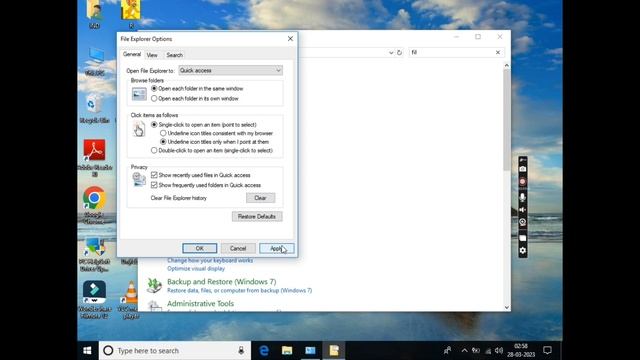The height and width of the screenshot is (360, 640).
Task: Select Open each folder in its own window
Action: click(x=195, y=98)
